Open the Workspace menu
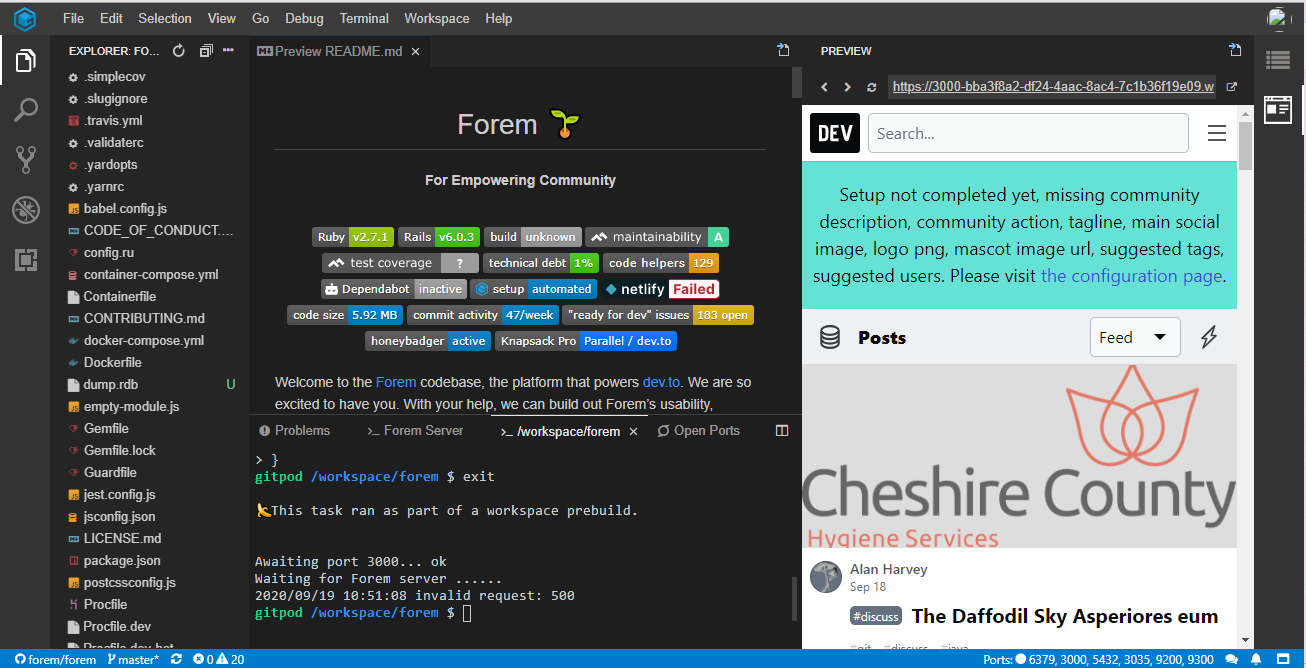 437,18
